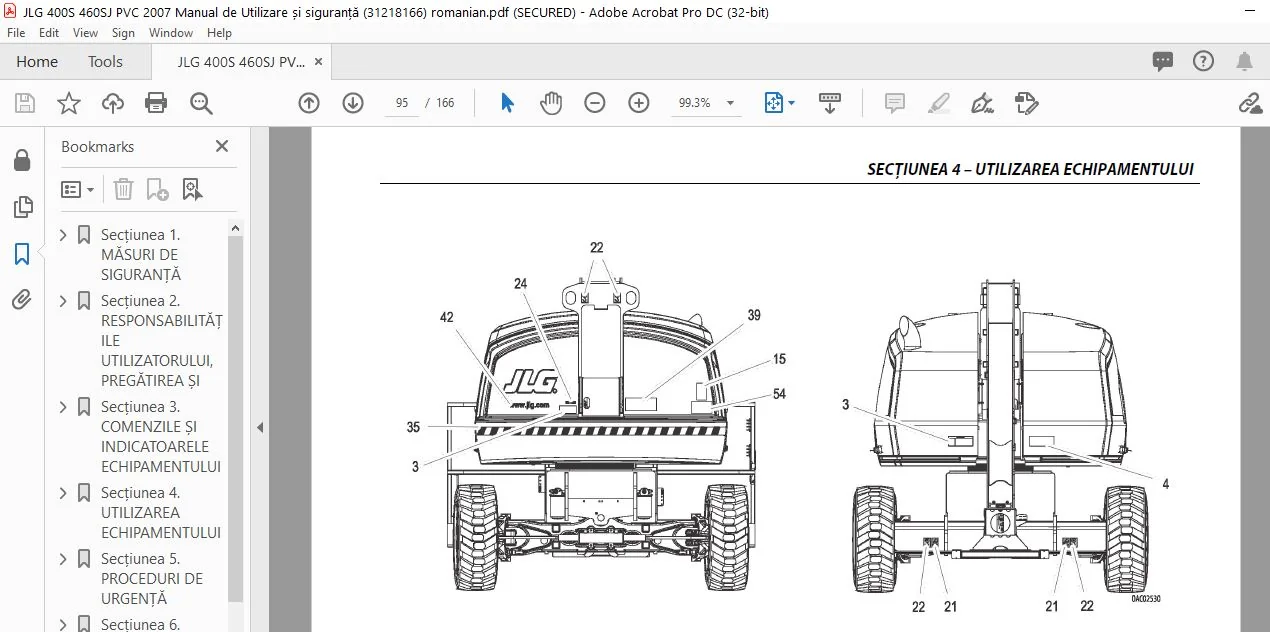Screen dimensions: 1270x632
Task: Open the Help menu
Action: click(x=219, y=33)
